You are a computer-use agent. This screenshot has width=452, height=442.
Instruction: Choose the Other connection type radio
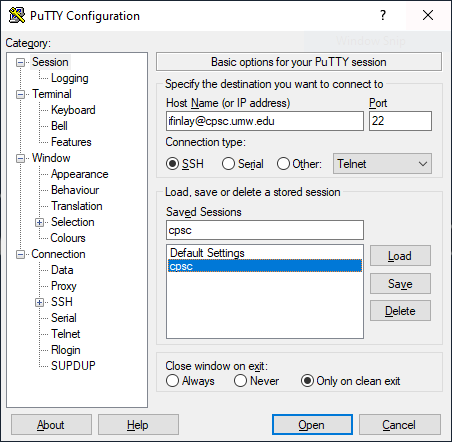(283, 164)
